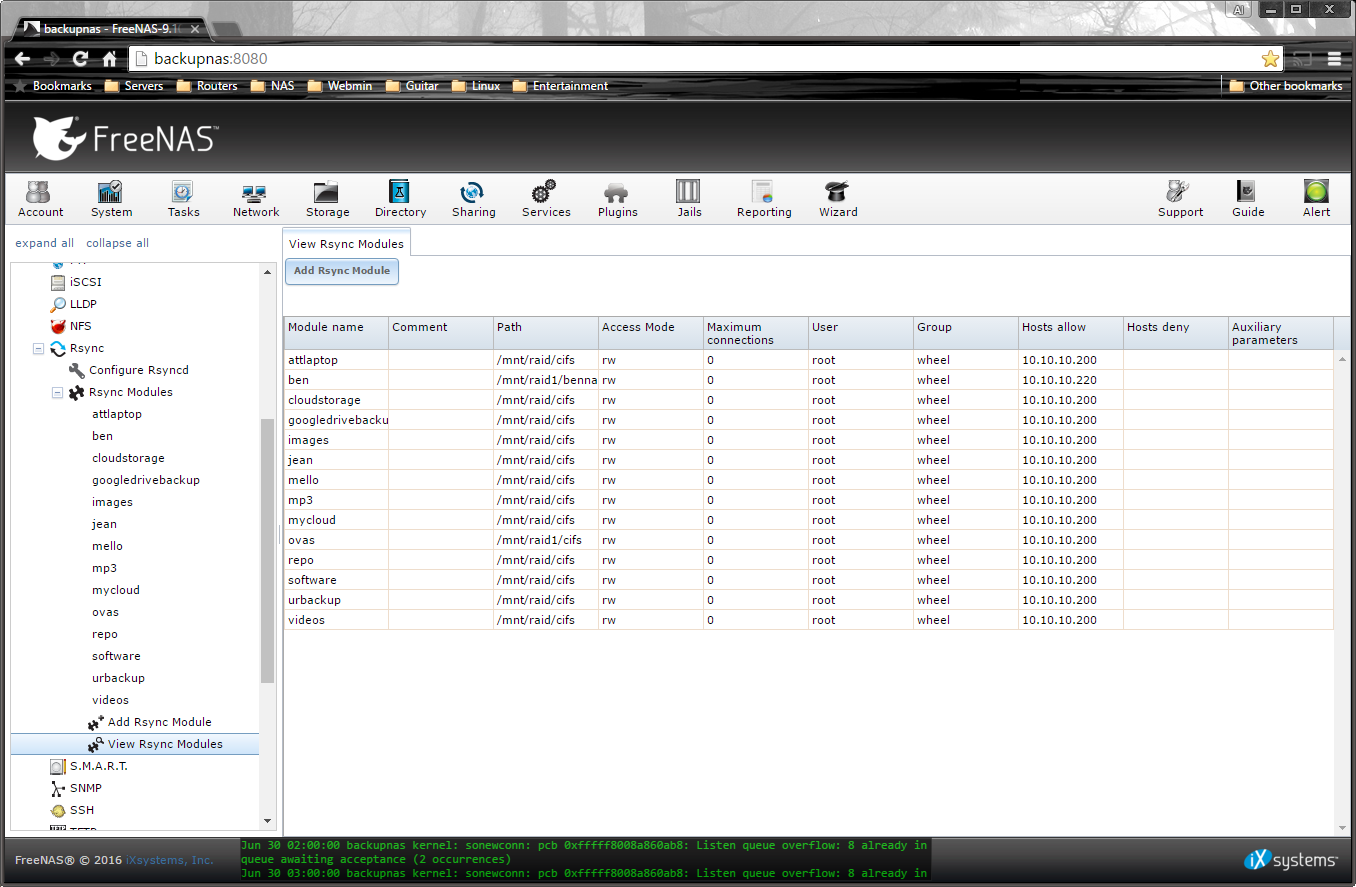Open Services via the gears icon

tap(546, 198)
